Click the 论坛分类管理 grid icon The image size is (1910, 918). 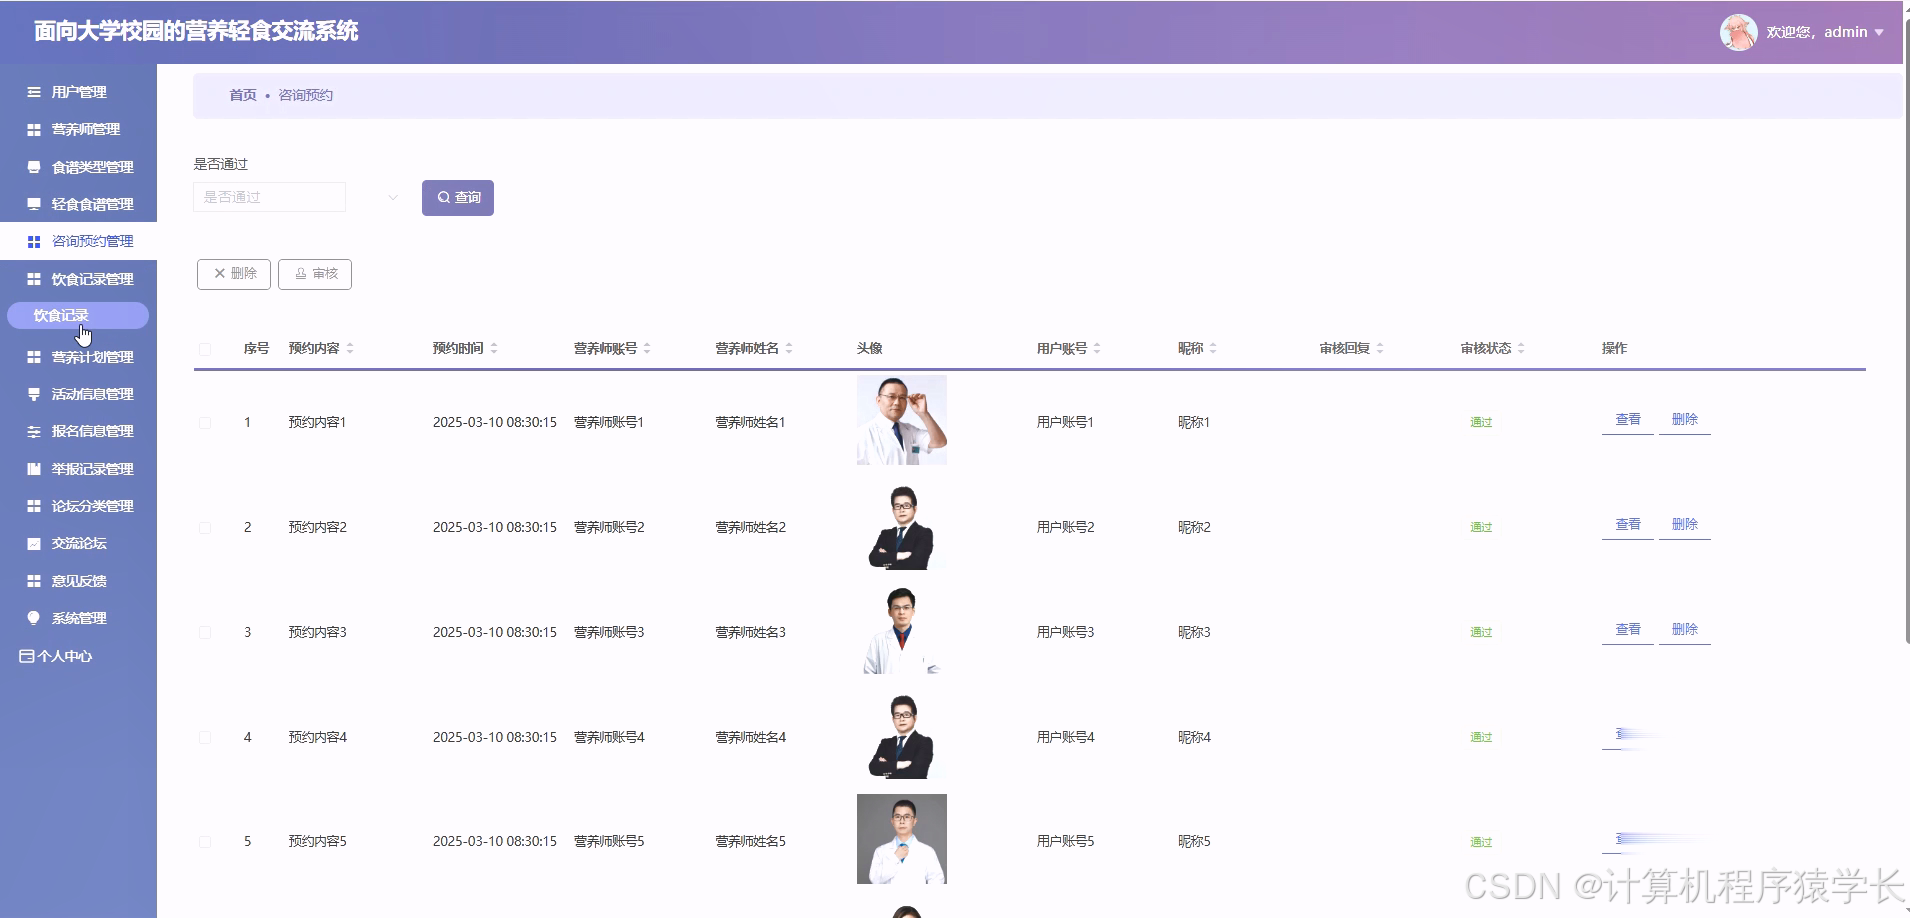tap(34, 506)
